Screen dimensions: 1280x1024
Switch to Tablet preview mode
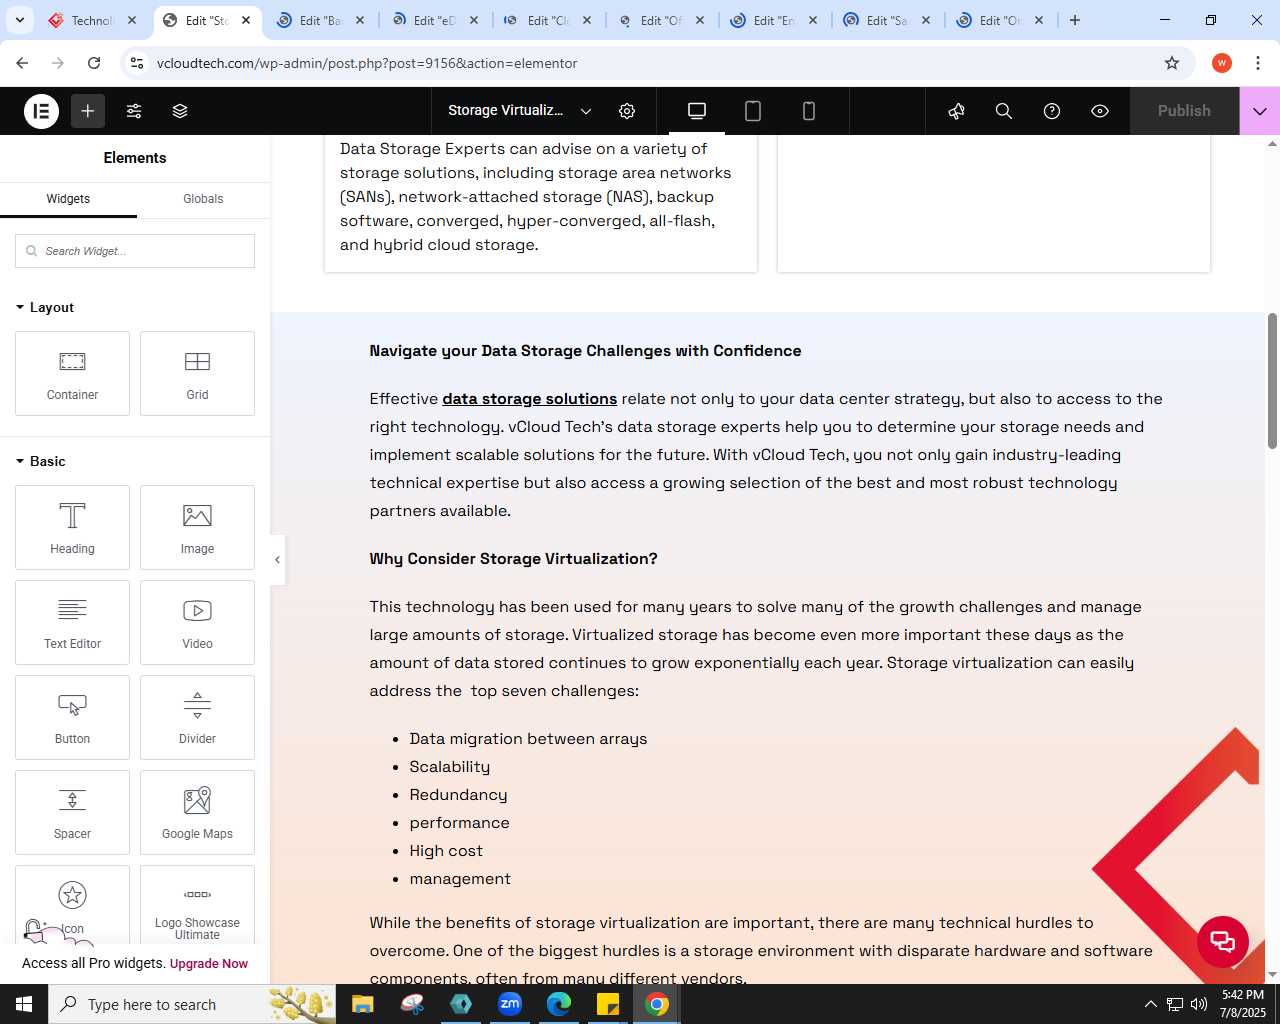753,111
